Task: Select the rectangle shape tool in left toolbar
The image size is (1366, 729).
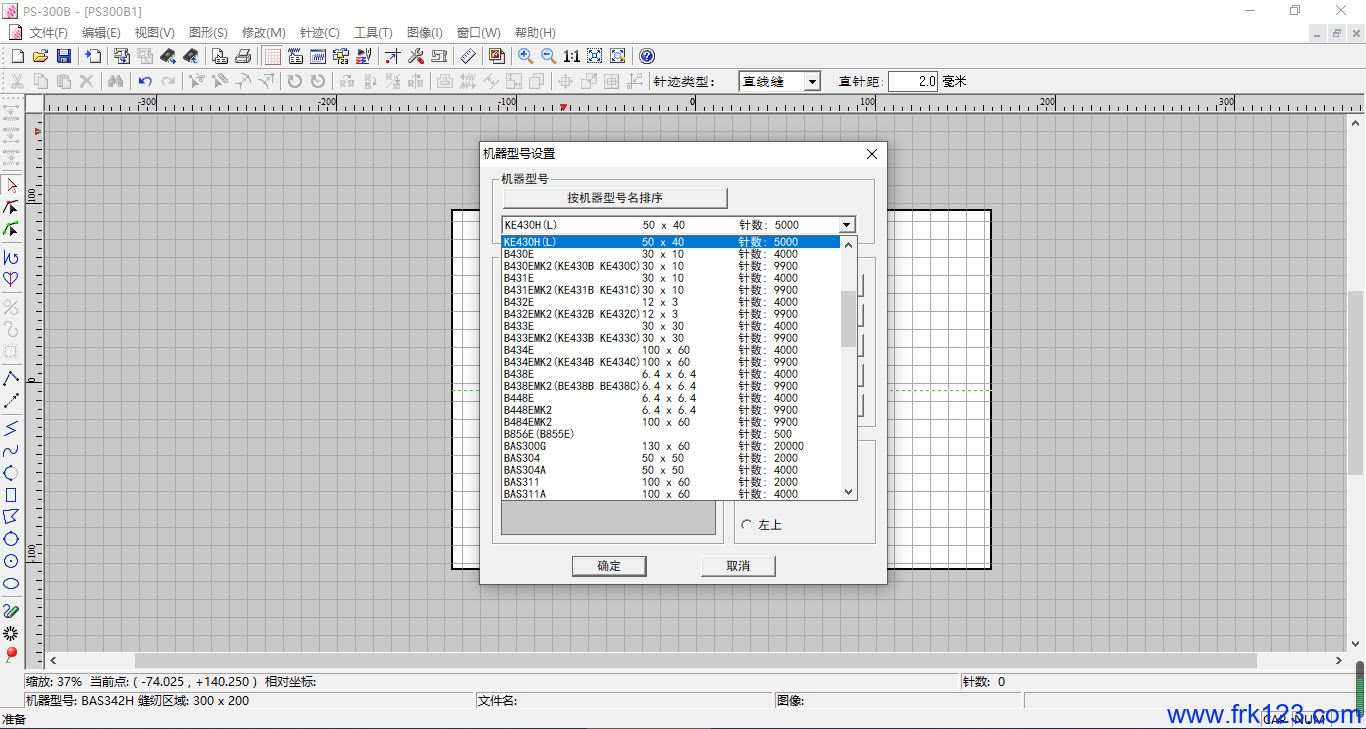Action: click(11, 495)
